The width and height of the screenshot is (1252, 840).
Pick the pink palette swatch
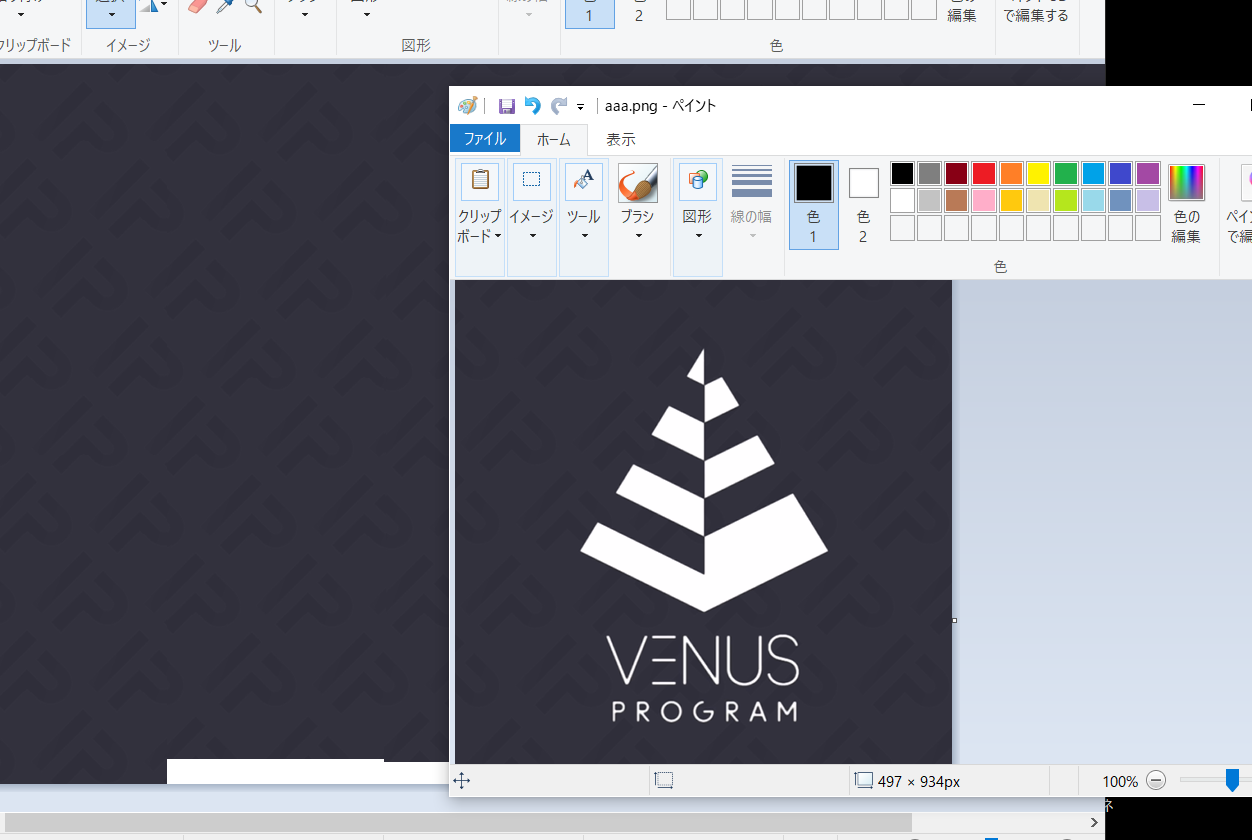tap(984, 201)
